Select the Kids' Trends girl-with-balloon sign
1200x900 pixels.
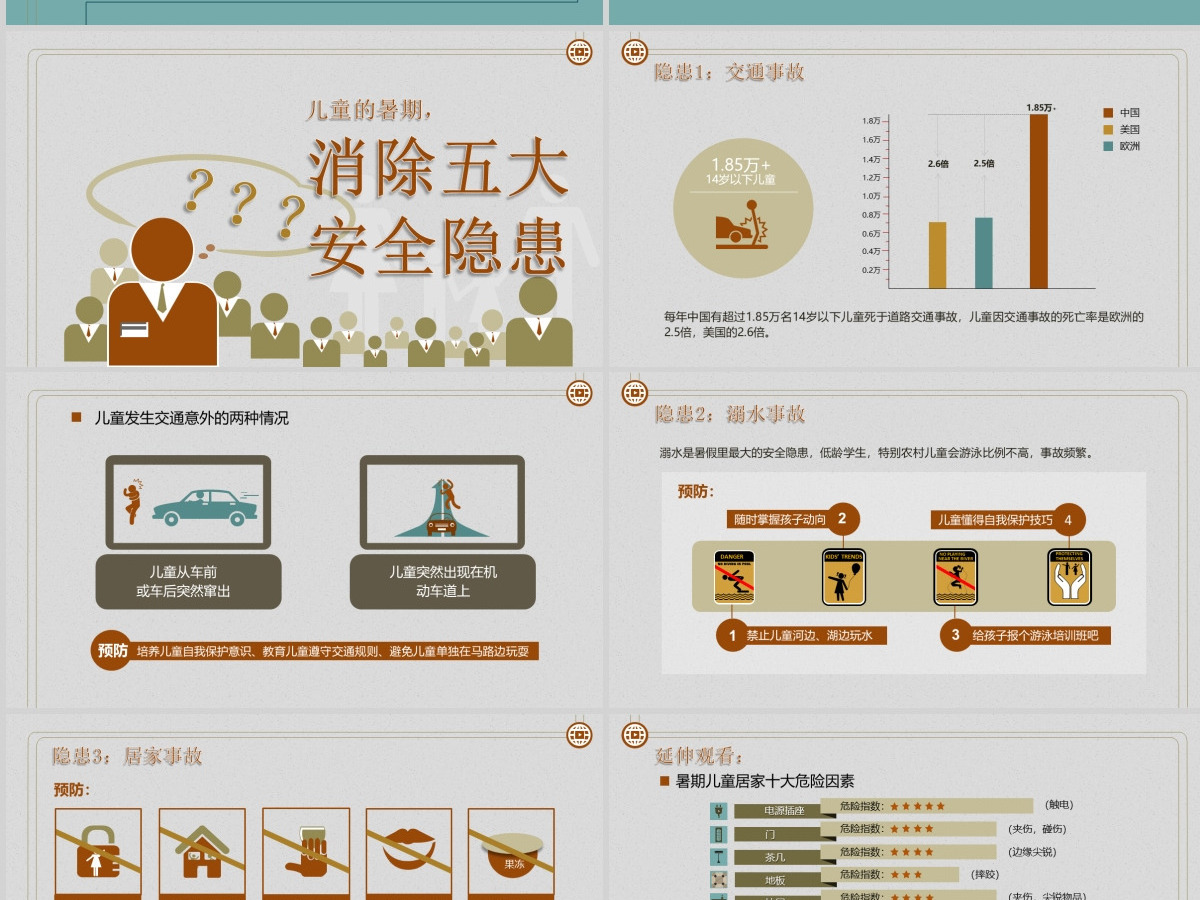(843, 577)
